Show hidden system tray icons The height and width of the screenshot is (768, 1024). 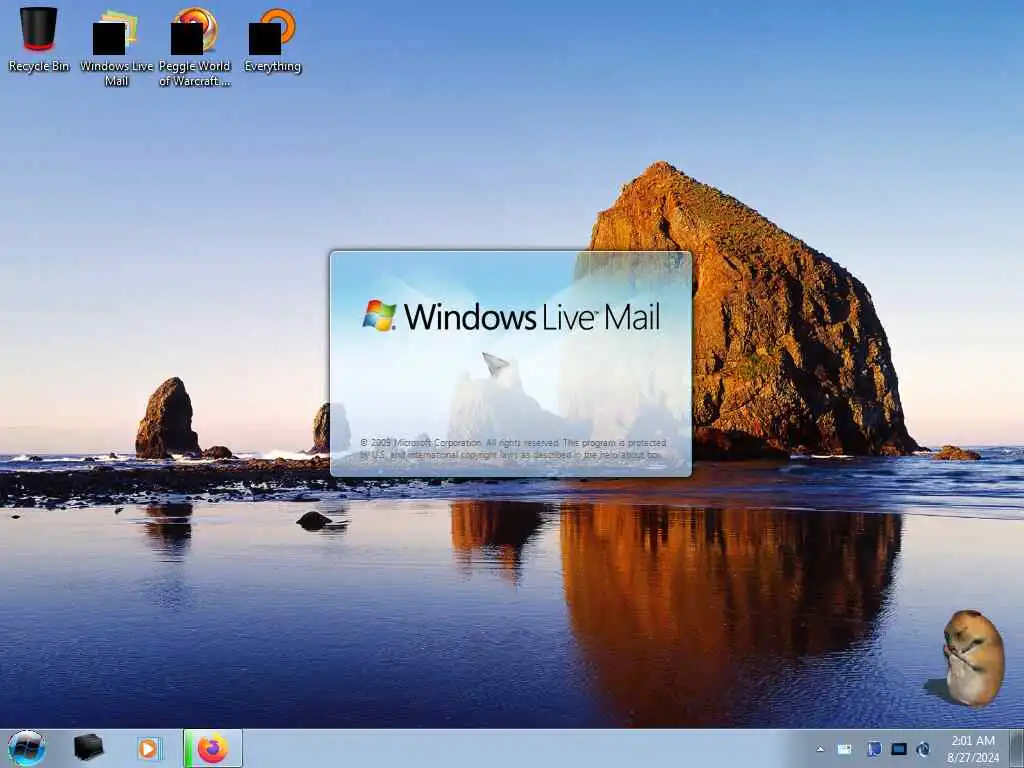coord(820,749)
